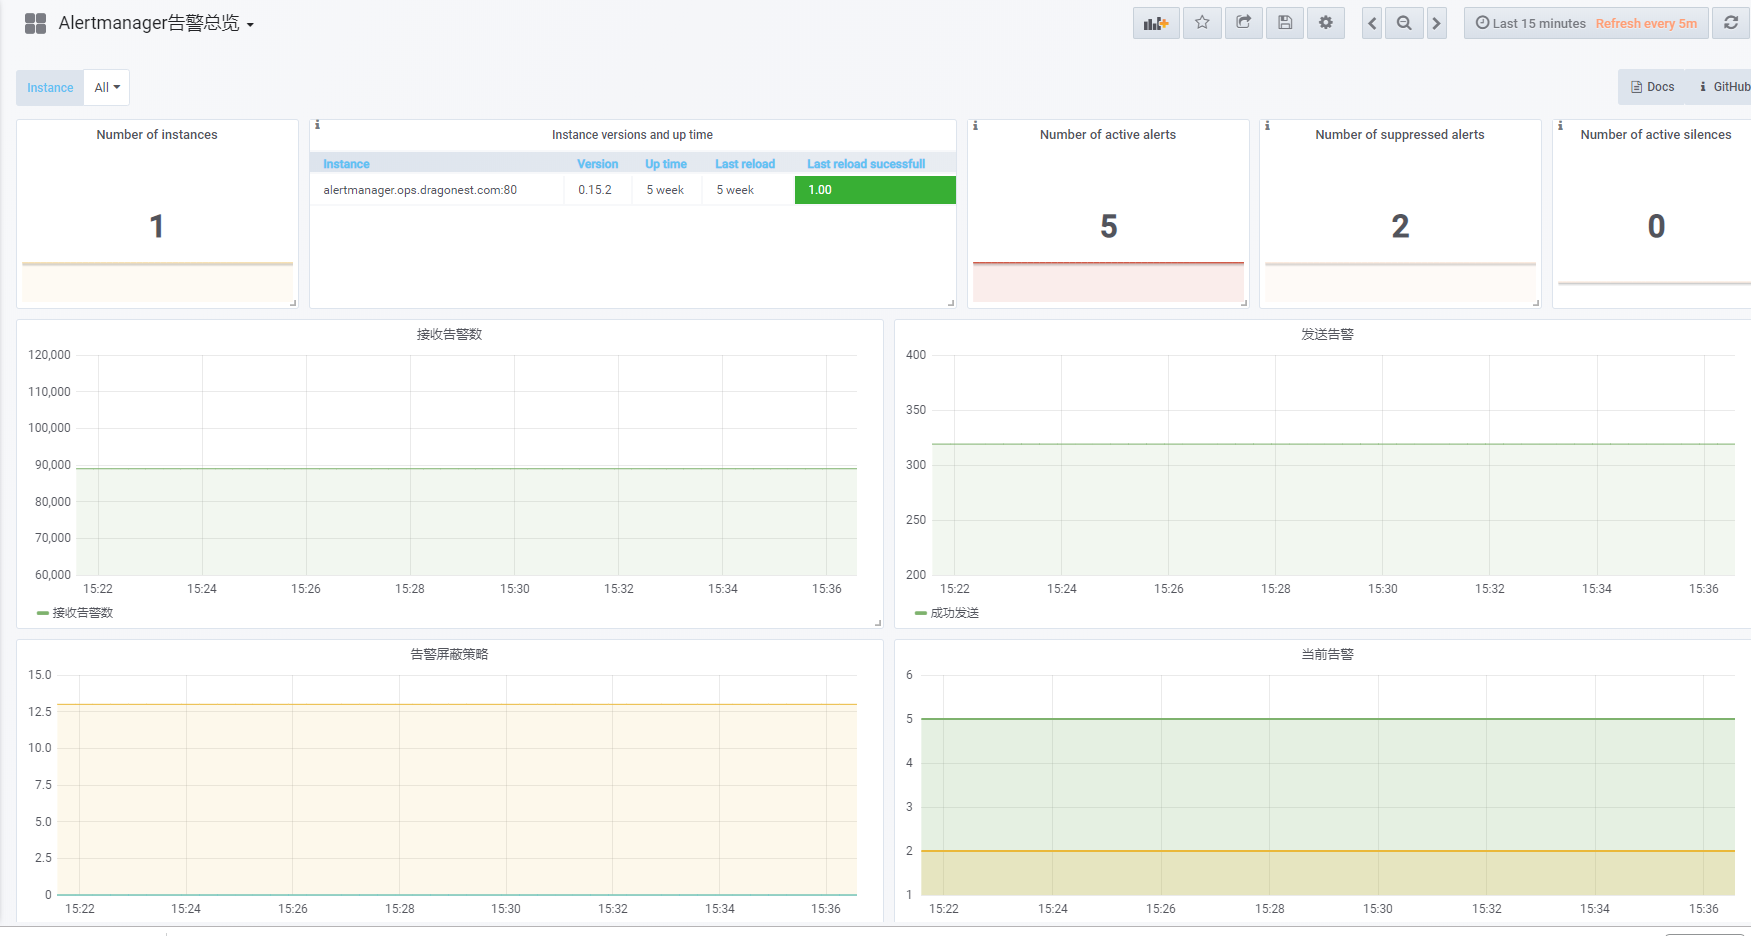Open the 接收告警数 panel title menu
Screen dimensions: 1751x936
tap(449, 334)
